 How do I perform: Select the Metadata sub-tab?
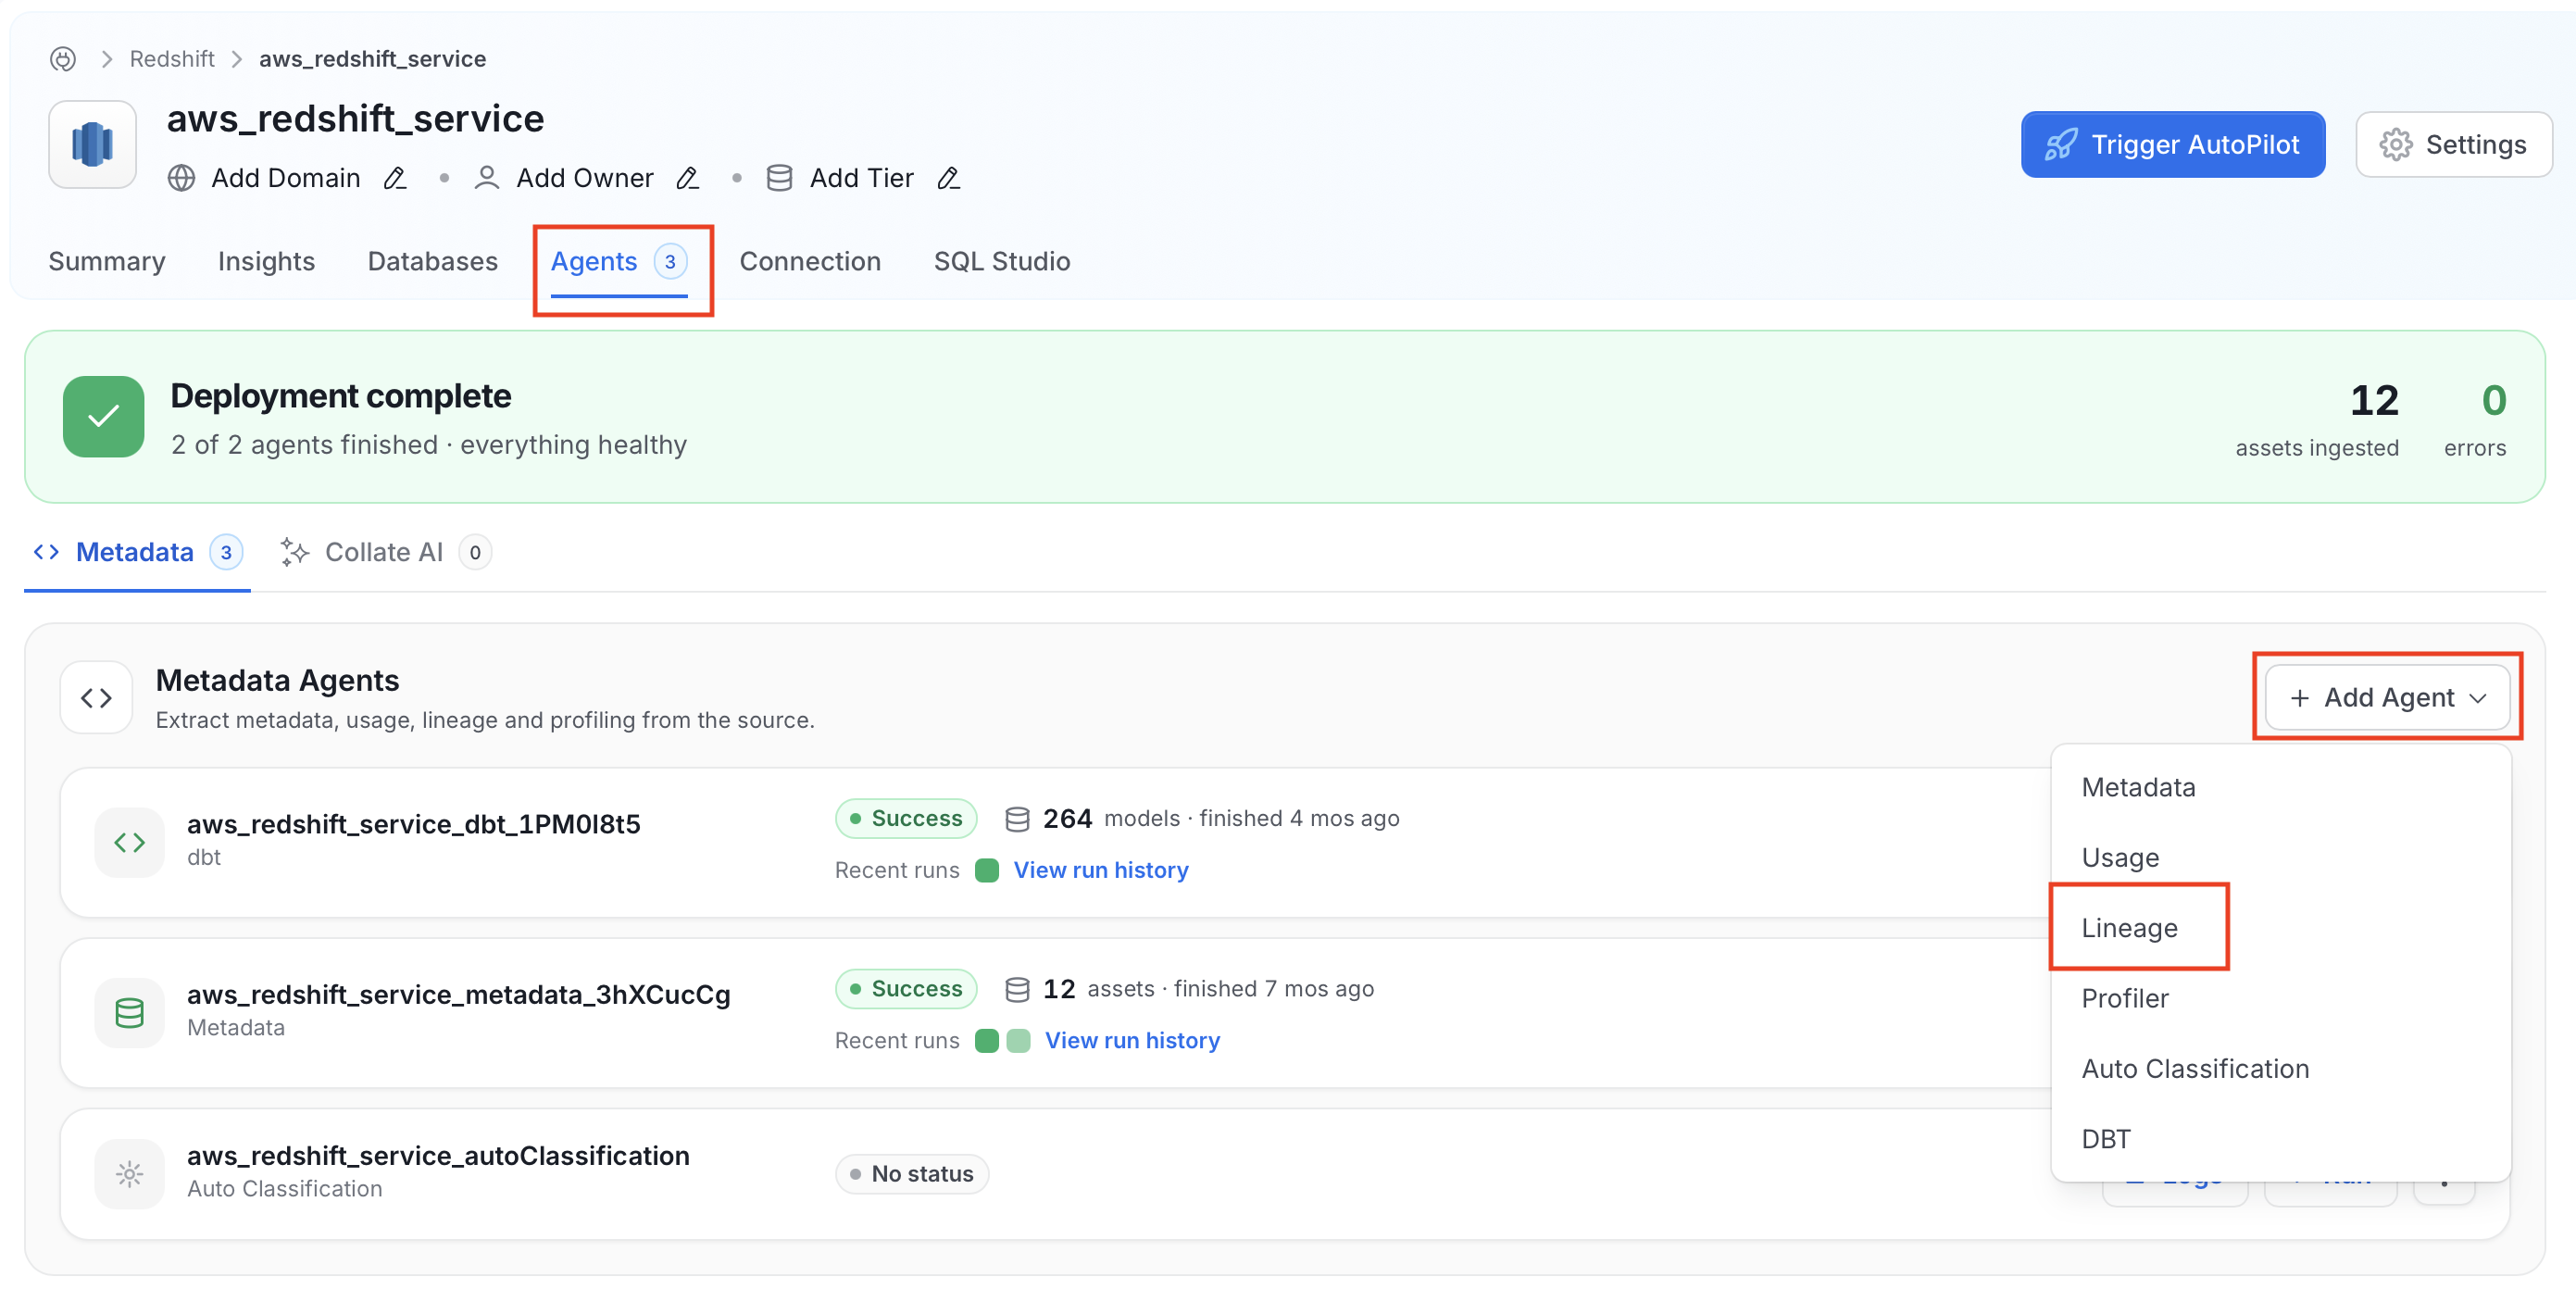point(138,552)
